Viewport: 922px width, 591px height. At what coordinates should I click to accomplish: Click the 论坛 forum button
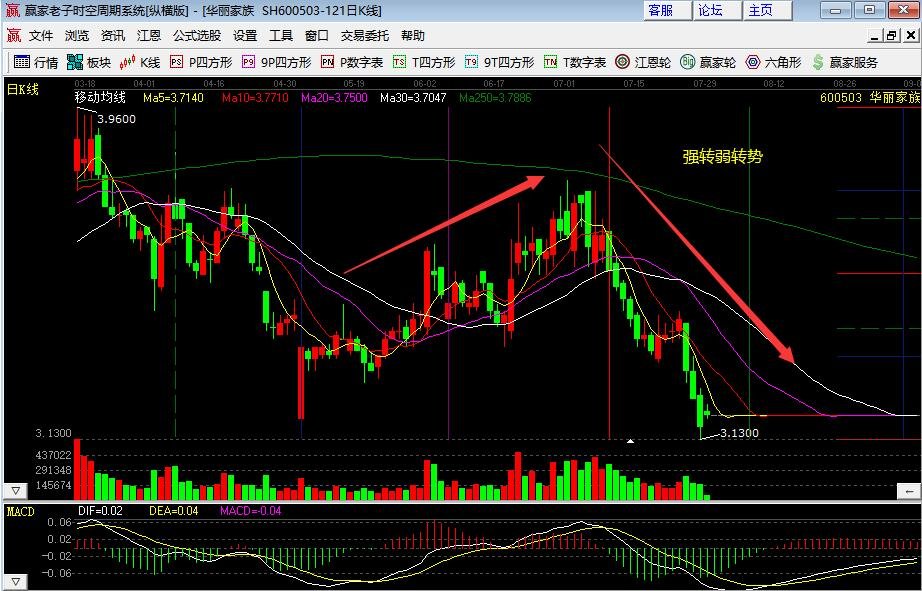718,10
